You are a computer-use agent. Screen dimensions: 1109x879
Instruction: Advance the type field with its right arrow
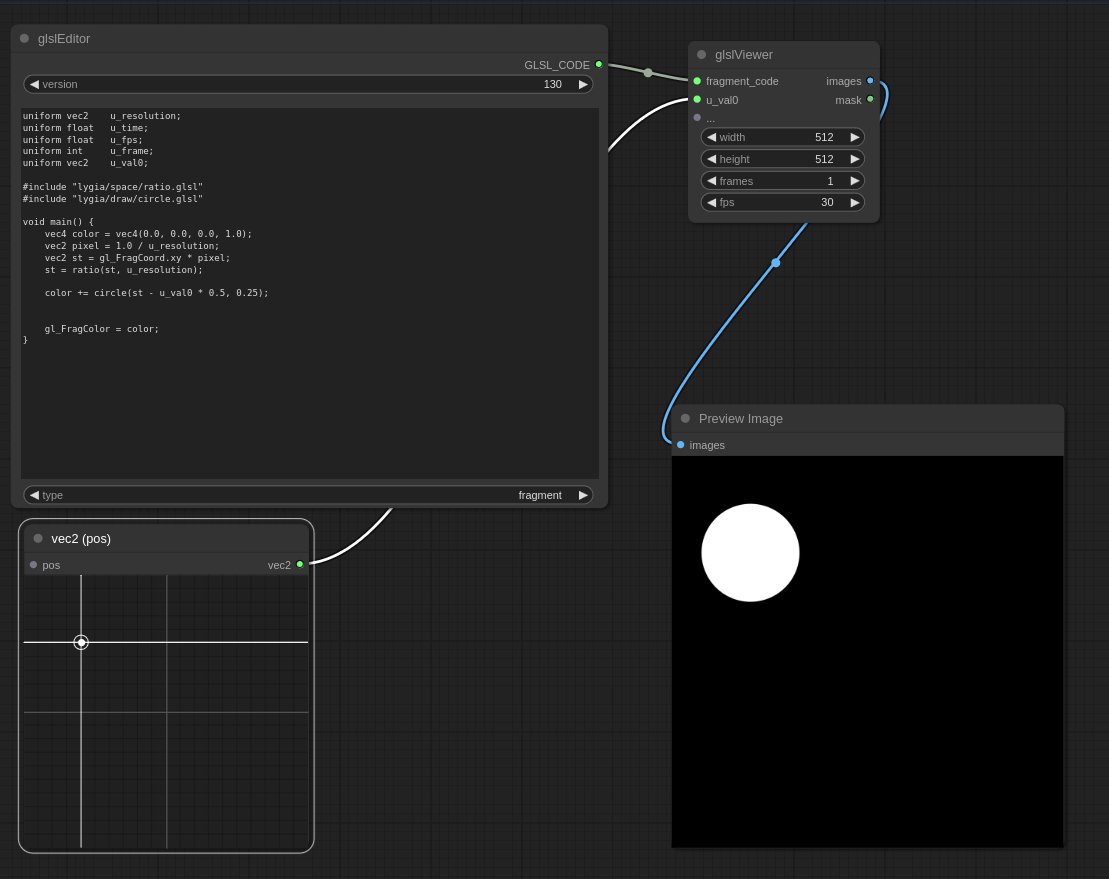point(582,494)
